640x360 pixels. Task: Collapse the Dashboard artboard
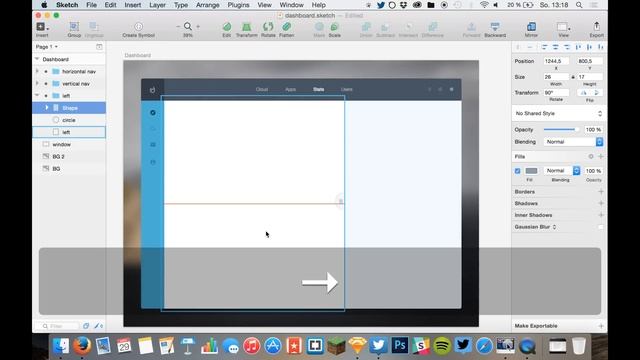pyautogui.click(x=37, y=59)
